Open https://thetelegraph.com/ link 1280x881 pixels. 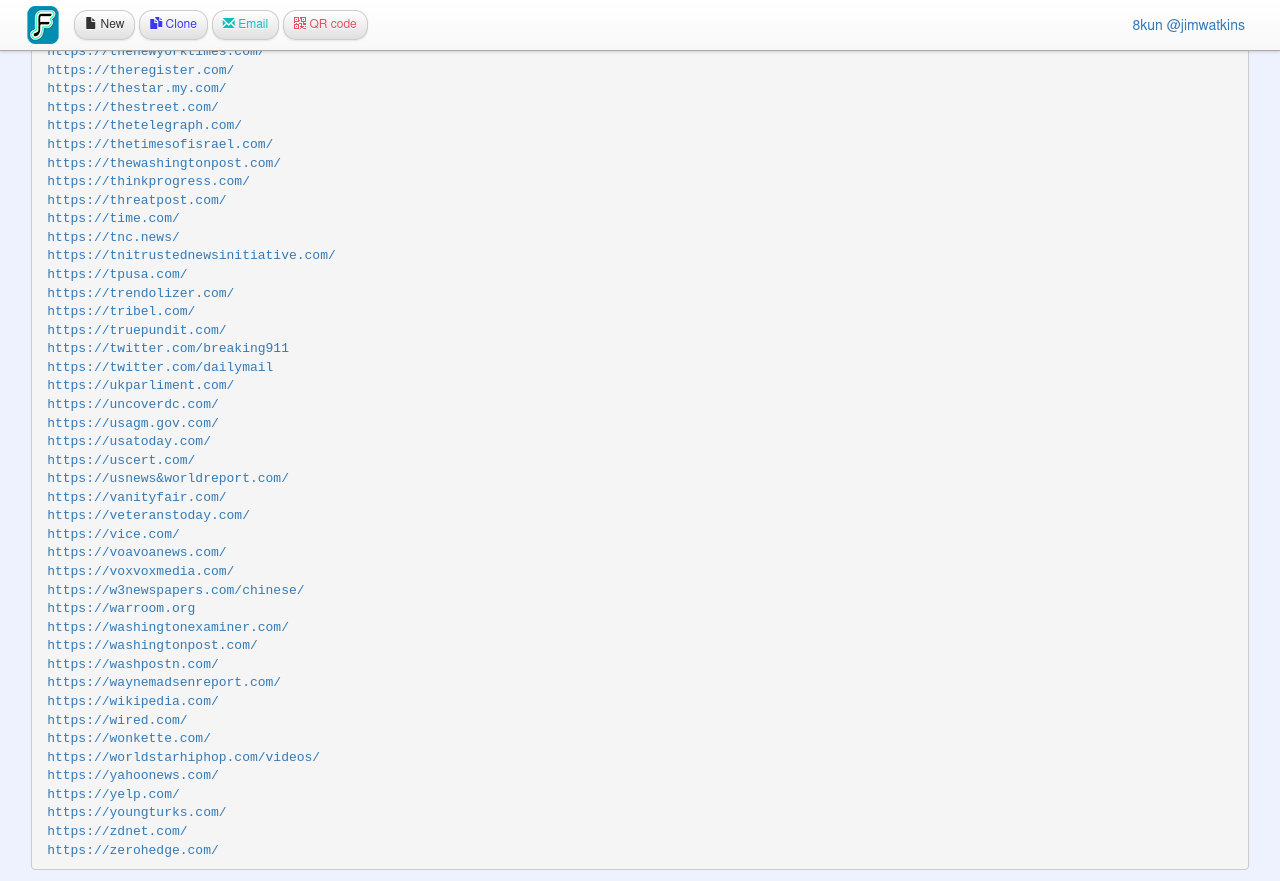click(x=145, y=126)
